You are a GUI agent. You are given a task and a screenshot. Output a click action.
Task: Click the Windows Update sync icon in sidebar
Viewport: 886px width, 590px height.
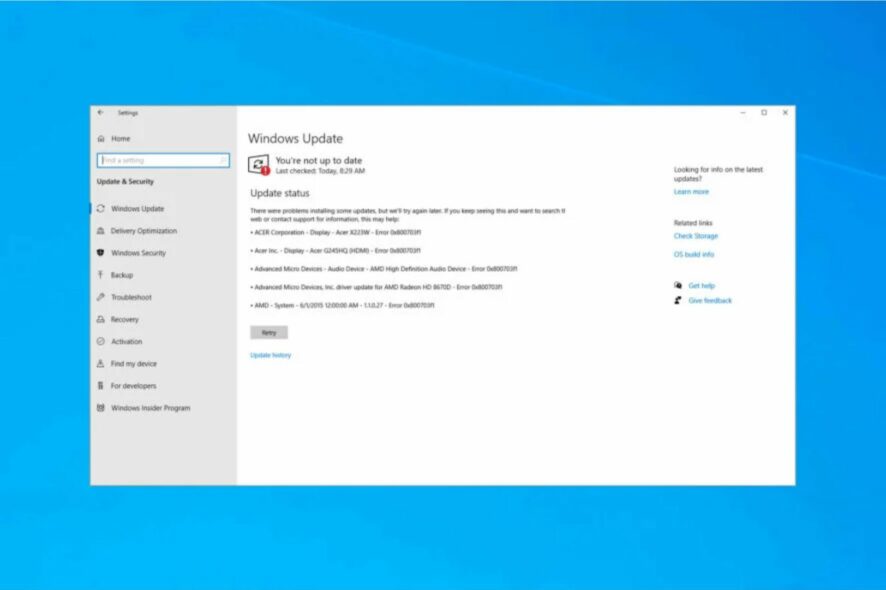tap(101, 209)
